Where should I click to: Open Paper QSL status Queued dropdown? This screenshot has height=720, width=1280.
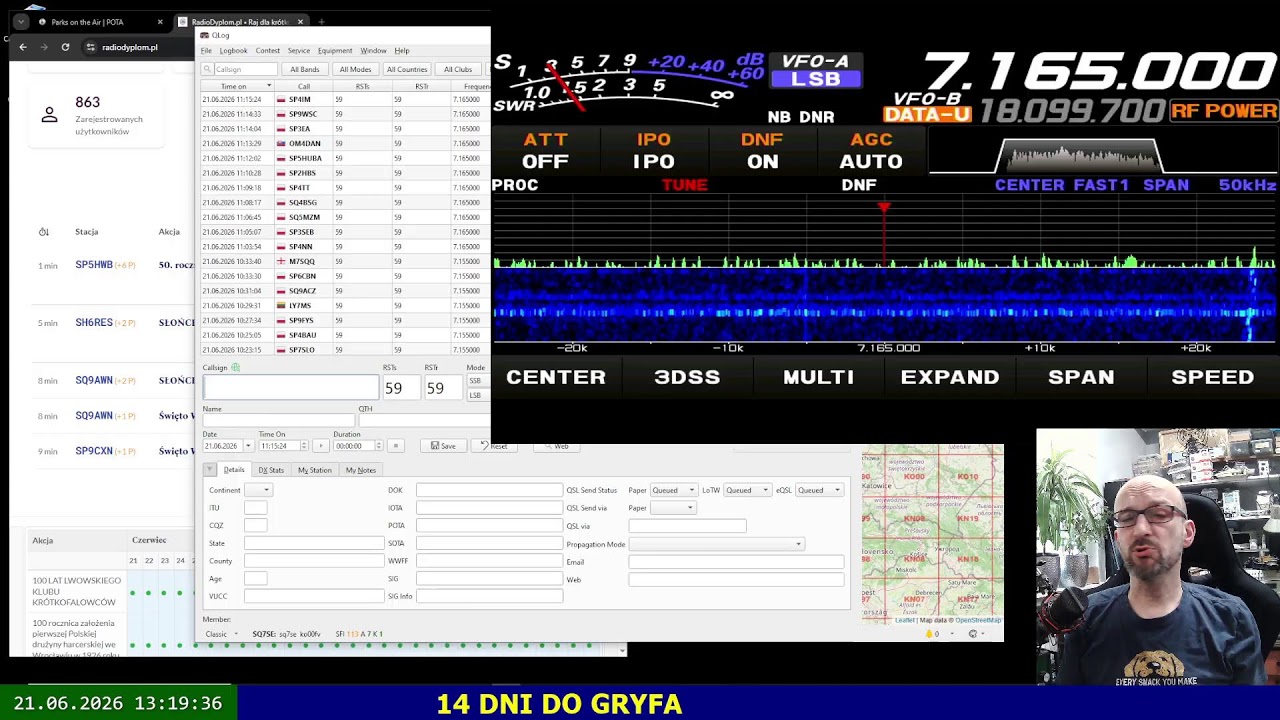coord(674,490)
